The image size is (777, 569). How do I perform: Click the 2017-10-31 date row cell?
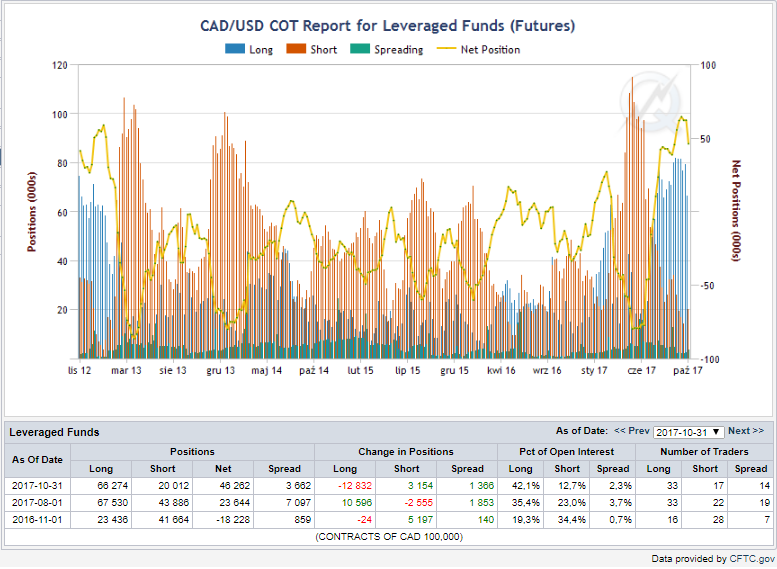coord(38,486)
